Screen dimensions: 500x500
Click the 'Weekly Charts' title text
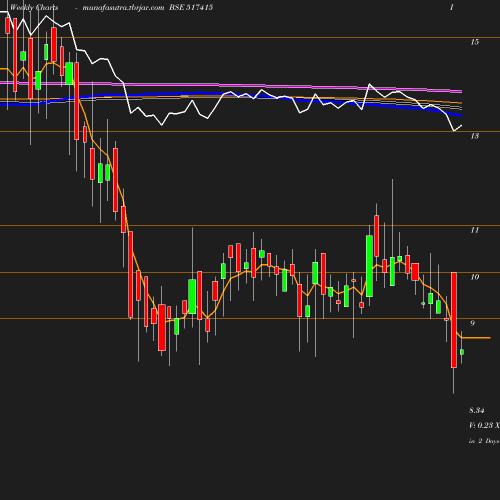coord(34,7)
